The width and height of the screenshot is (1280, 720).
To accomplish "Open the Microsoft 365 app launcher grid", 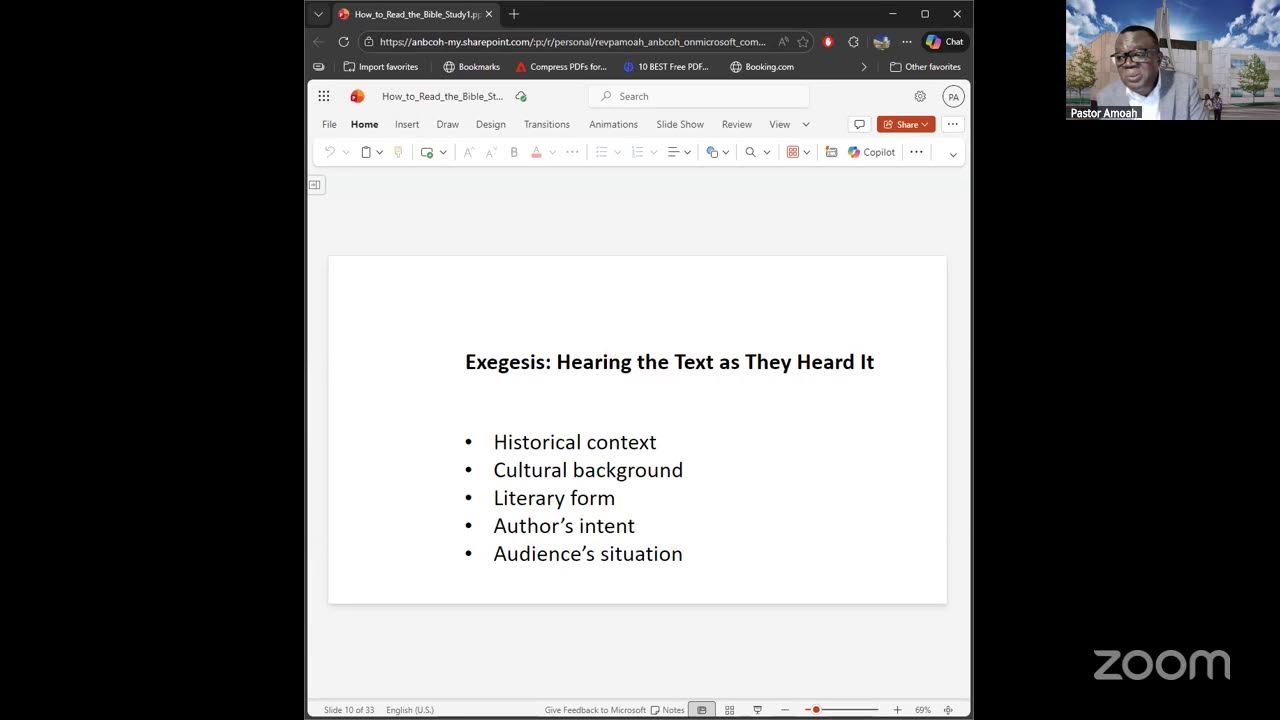I will pos(324,96).
